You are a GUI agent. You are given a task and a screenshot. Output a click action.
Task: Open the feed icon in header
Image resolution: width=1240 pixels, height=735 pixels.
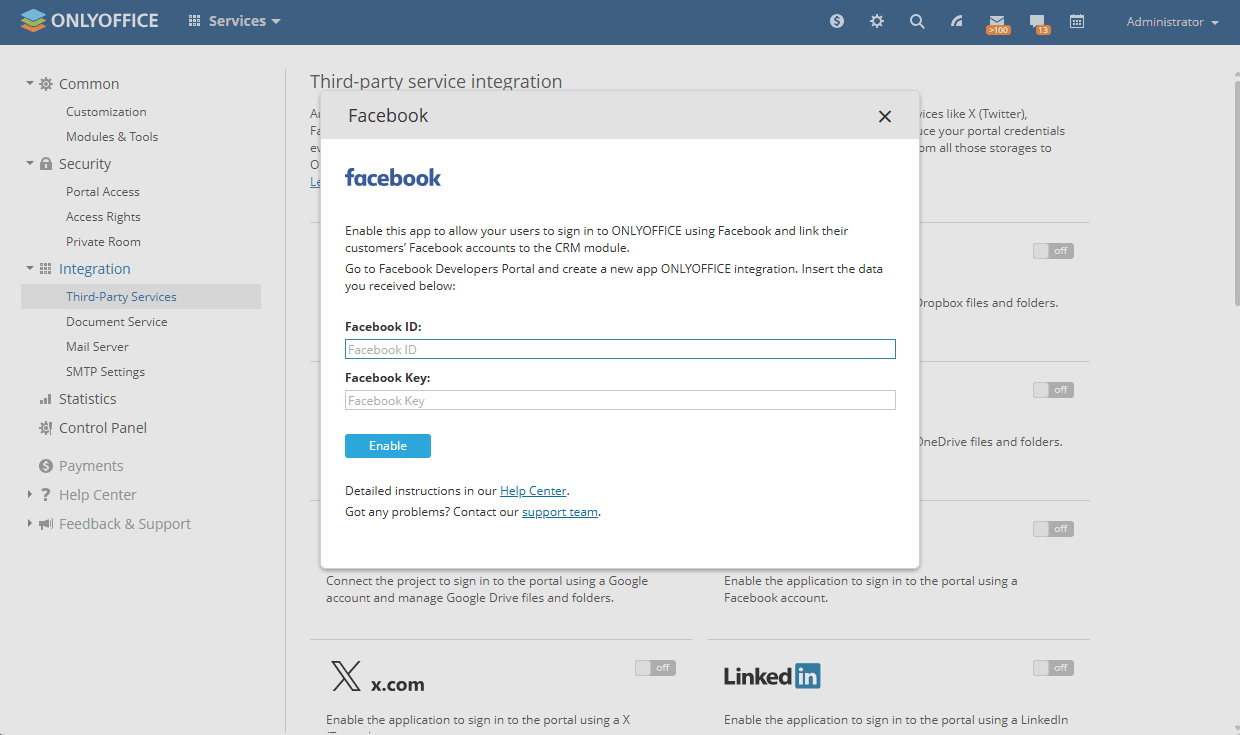pos(957,21)
